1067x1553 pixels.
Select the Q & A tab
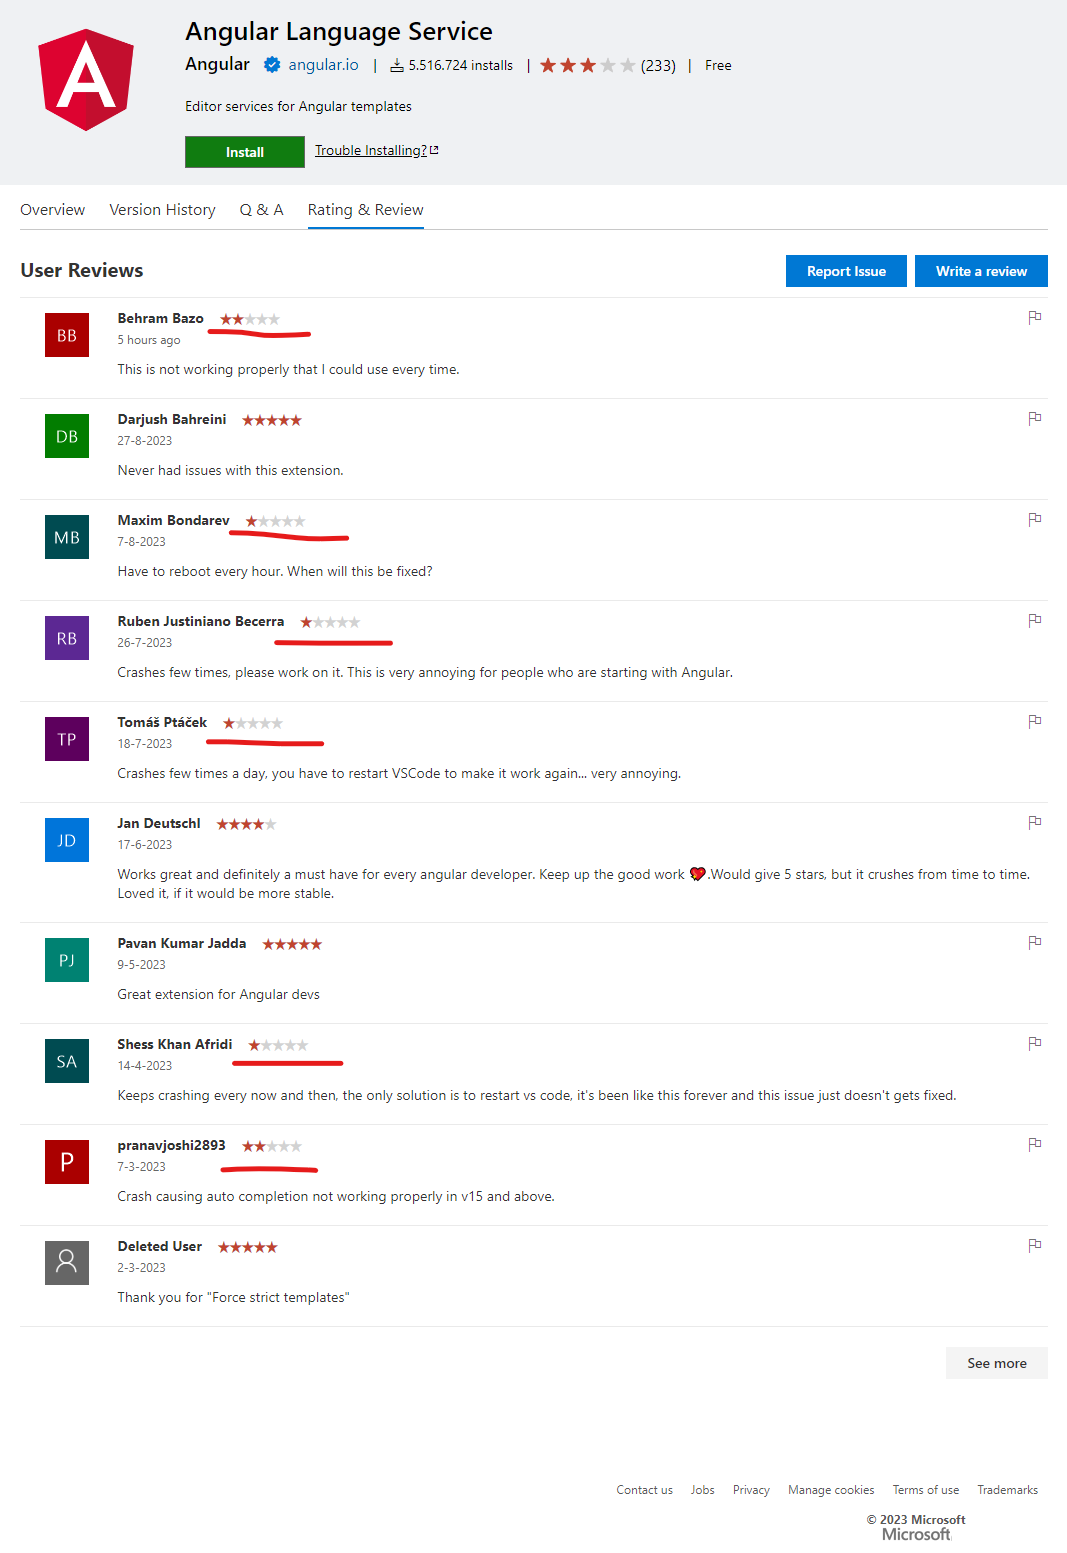pyautogui.click(x=260, y=210)
